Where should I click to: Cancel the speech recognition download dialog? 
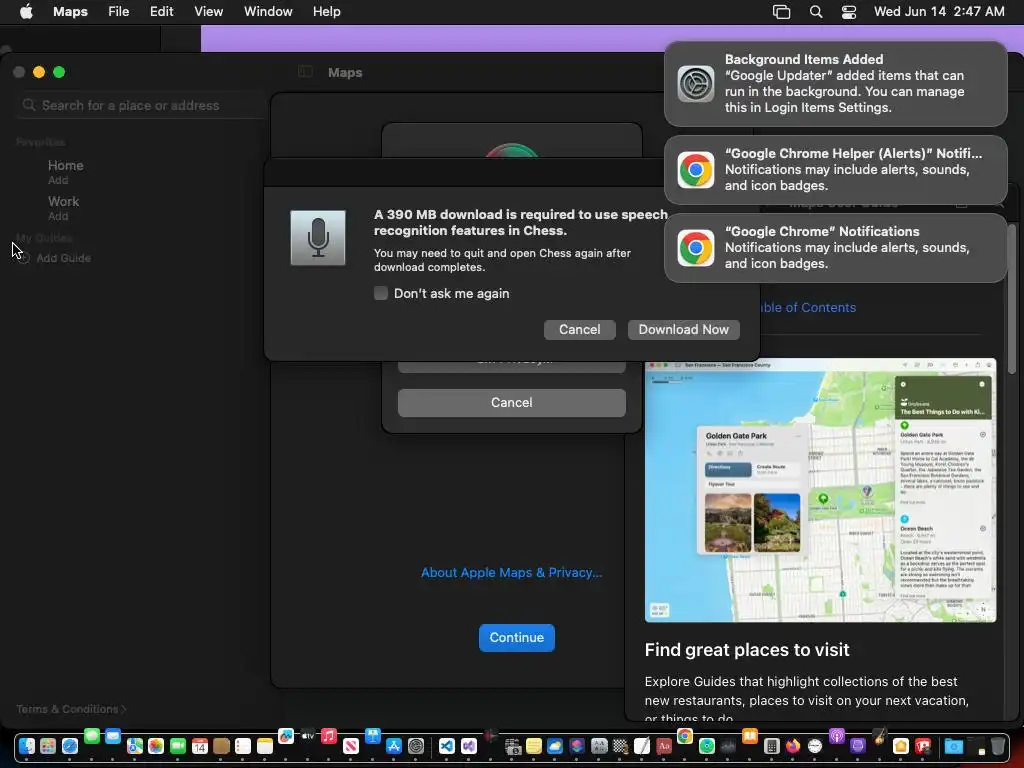(579, 330)
